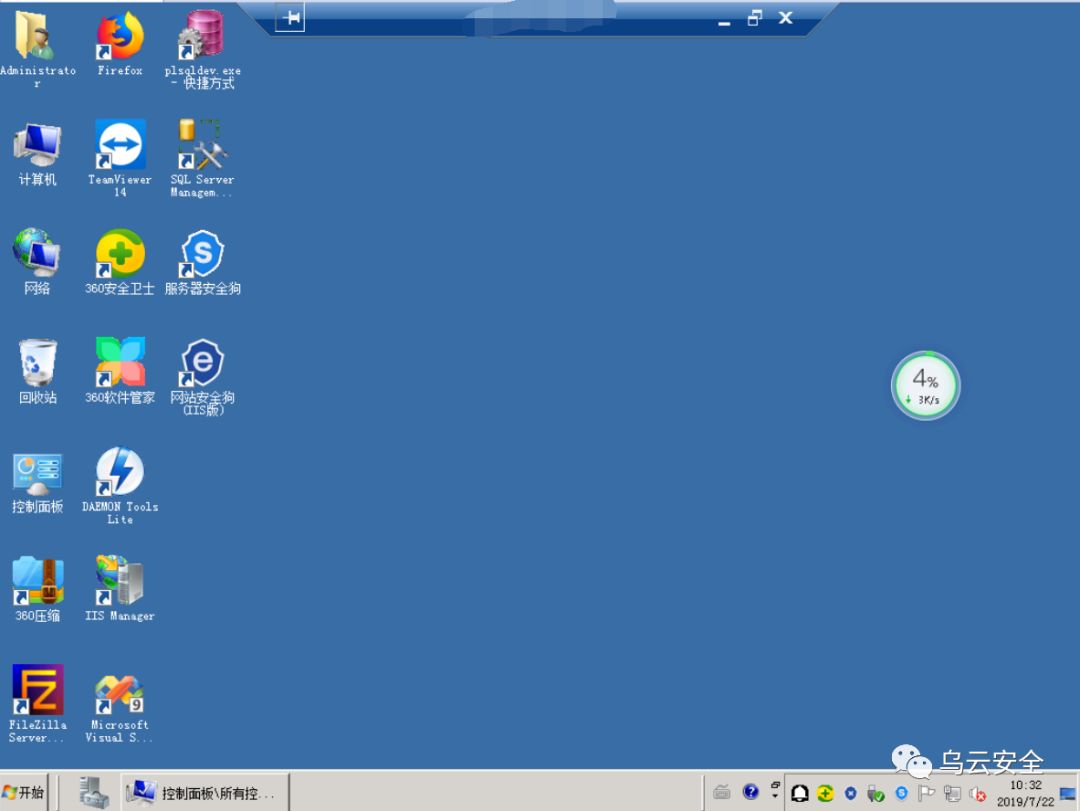This screenshot has width=1080, height=811.
Task: Click the network connection tray icon
Action: tap(952, 794)
